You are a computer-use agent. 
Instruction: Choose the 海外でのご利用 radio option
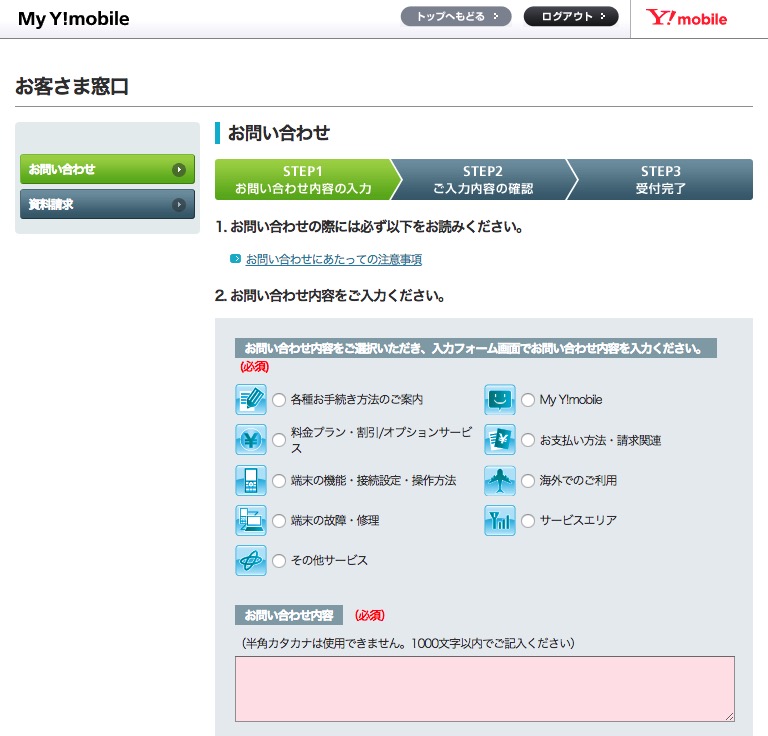click(x=528, y=481)
